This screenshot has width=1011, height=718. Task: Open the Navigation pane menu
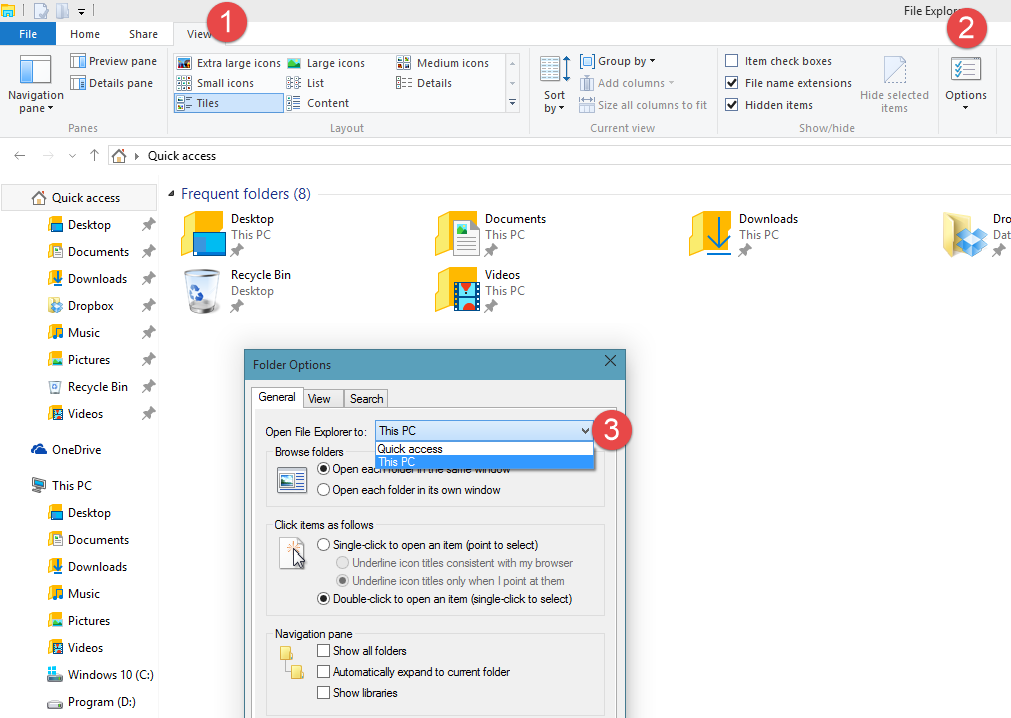pyautogui.click(x=35, y=84)
